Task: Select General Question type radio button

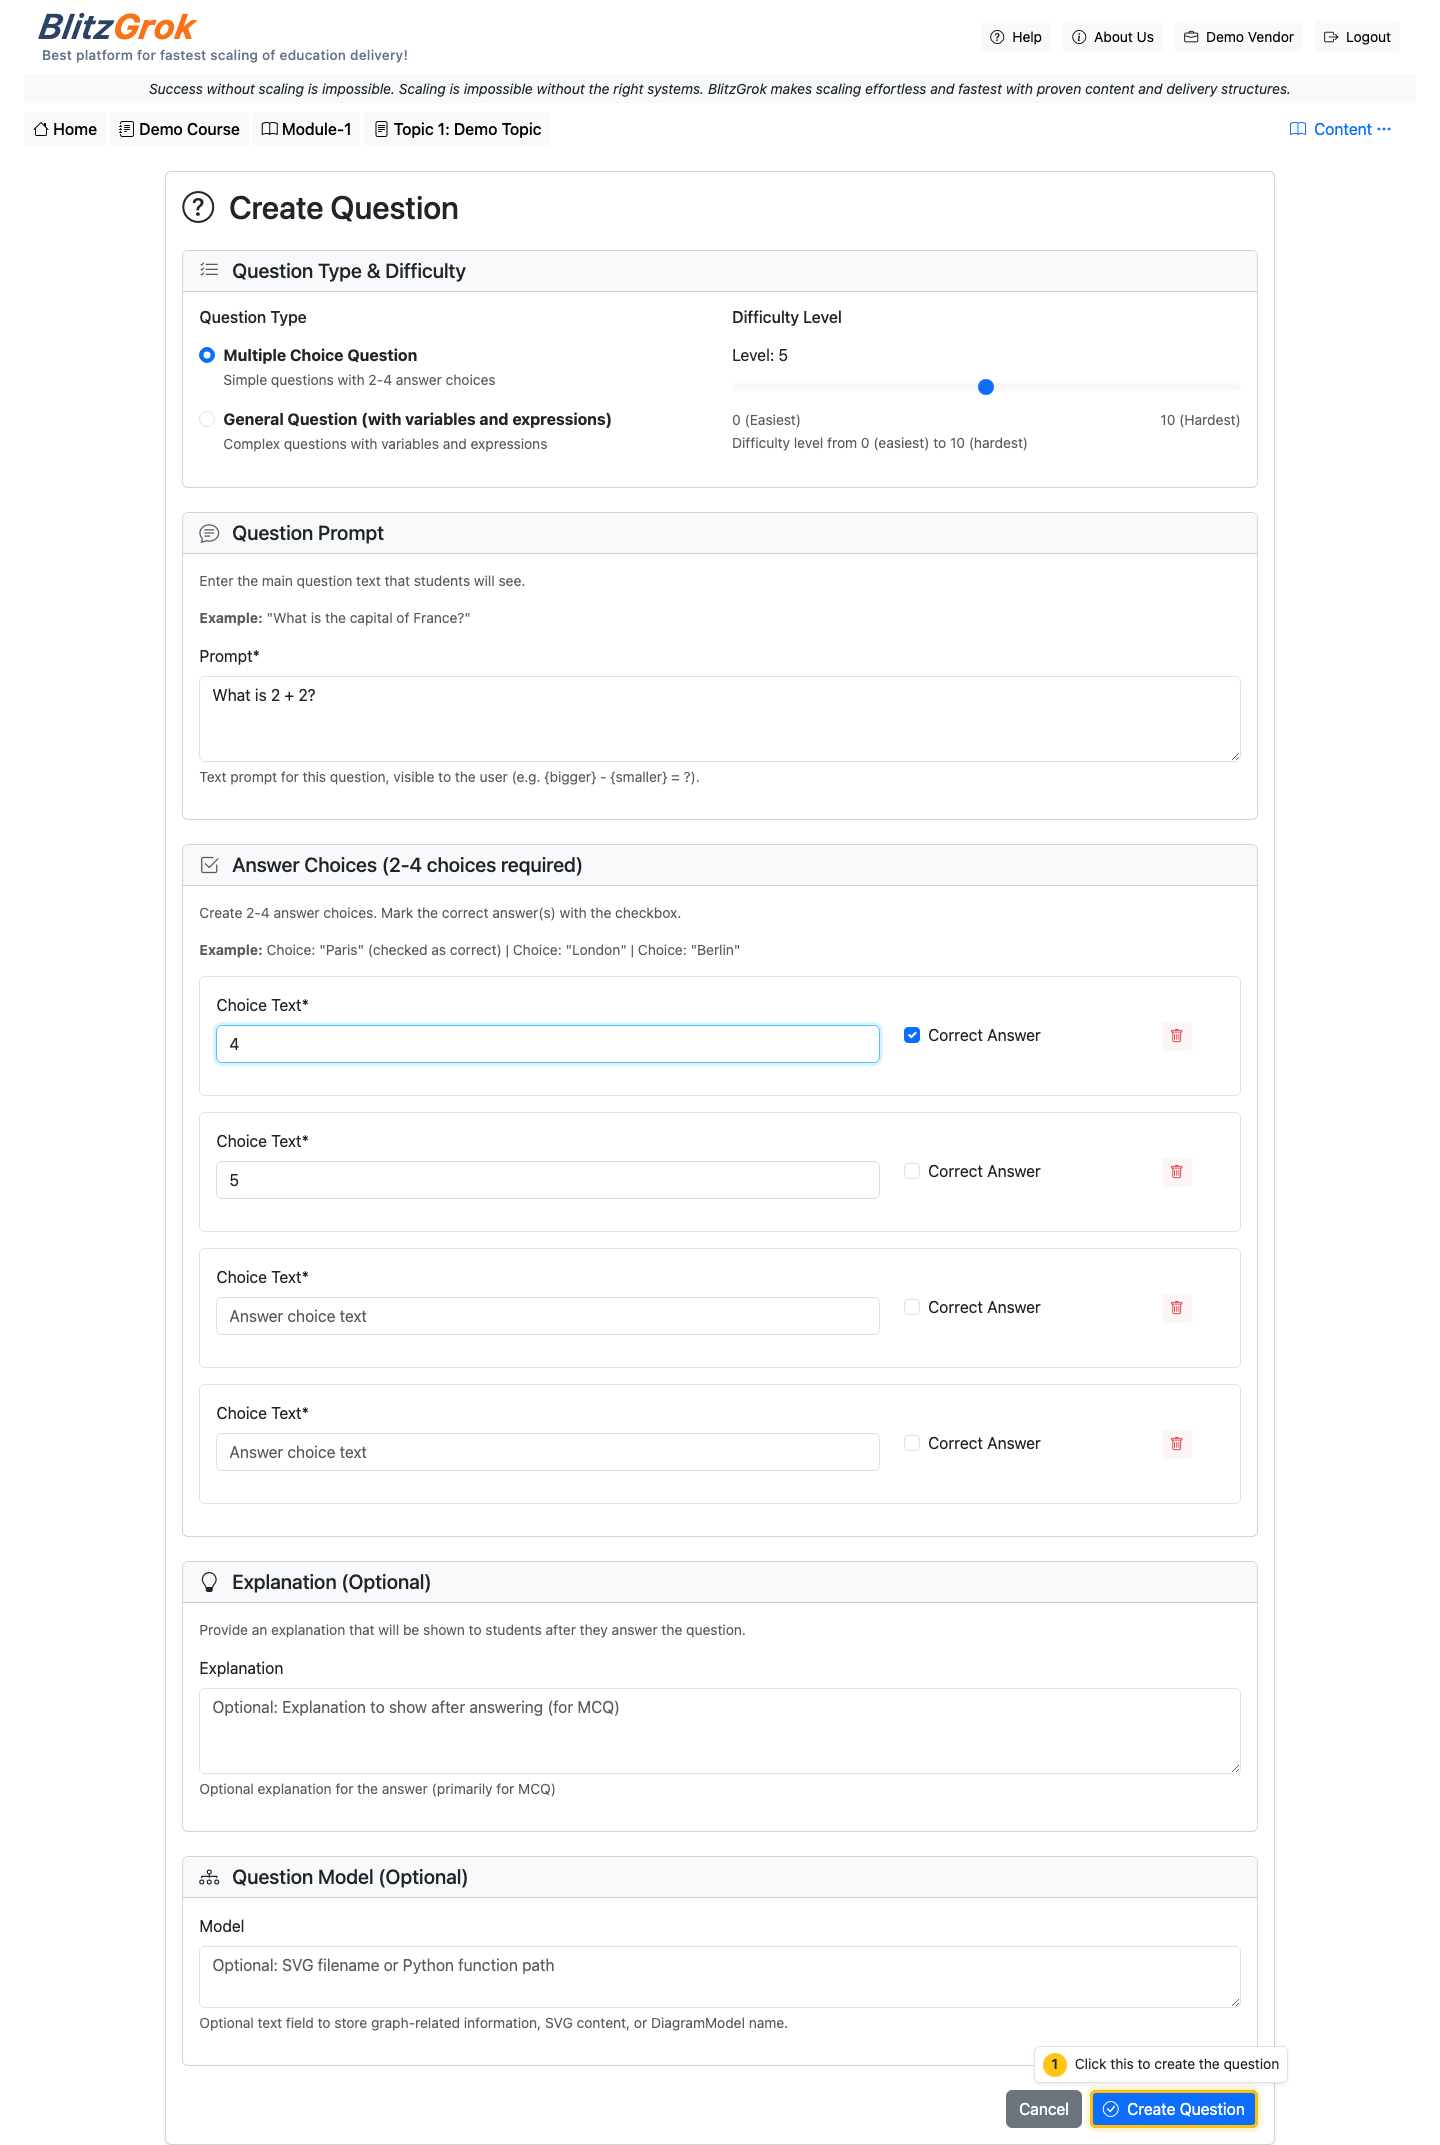Action: click(x=207, y=419)
